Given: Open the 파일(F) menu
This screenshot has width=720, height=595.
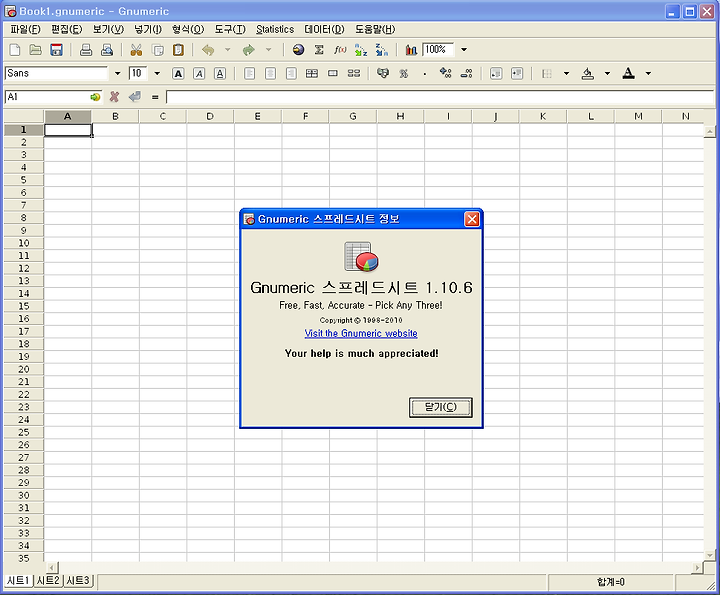Looking at the screenshot, I should 25,29.
